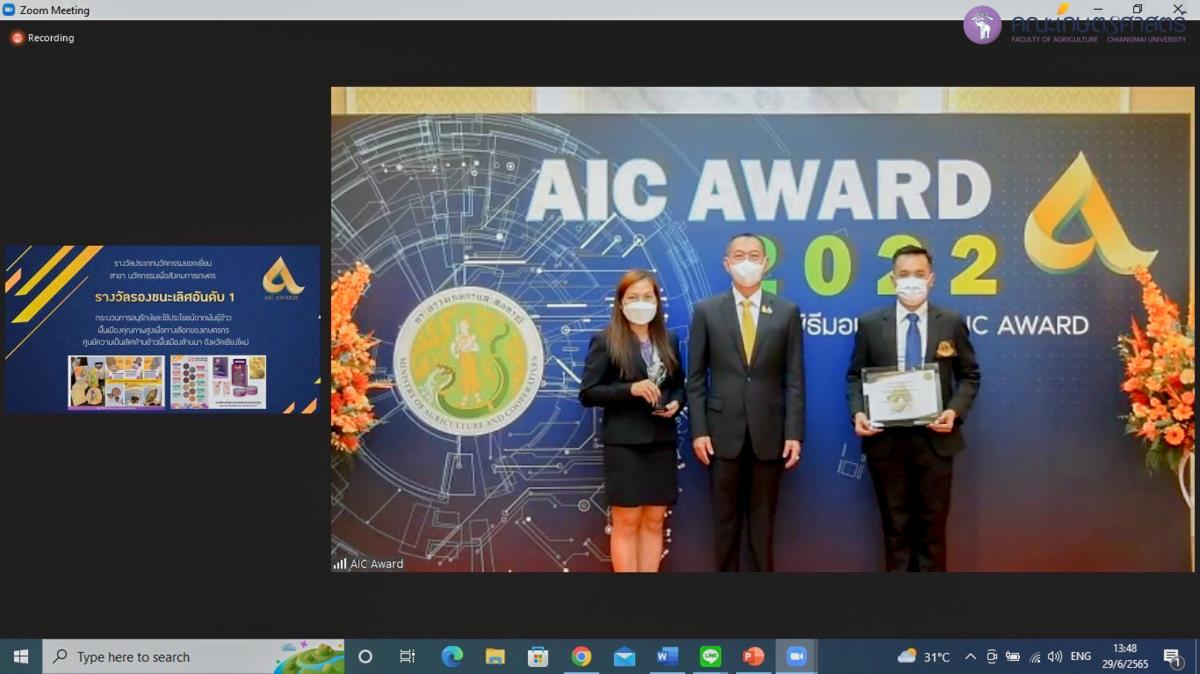Open the Mail app from the taskbar
The height and width of the screenshot is (674, 1200).
(x=624, y=657)
